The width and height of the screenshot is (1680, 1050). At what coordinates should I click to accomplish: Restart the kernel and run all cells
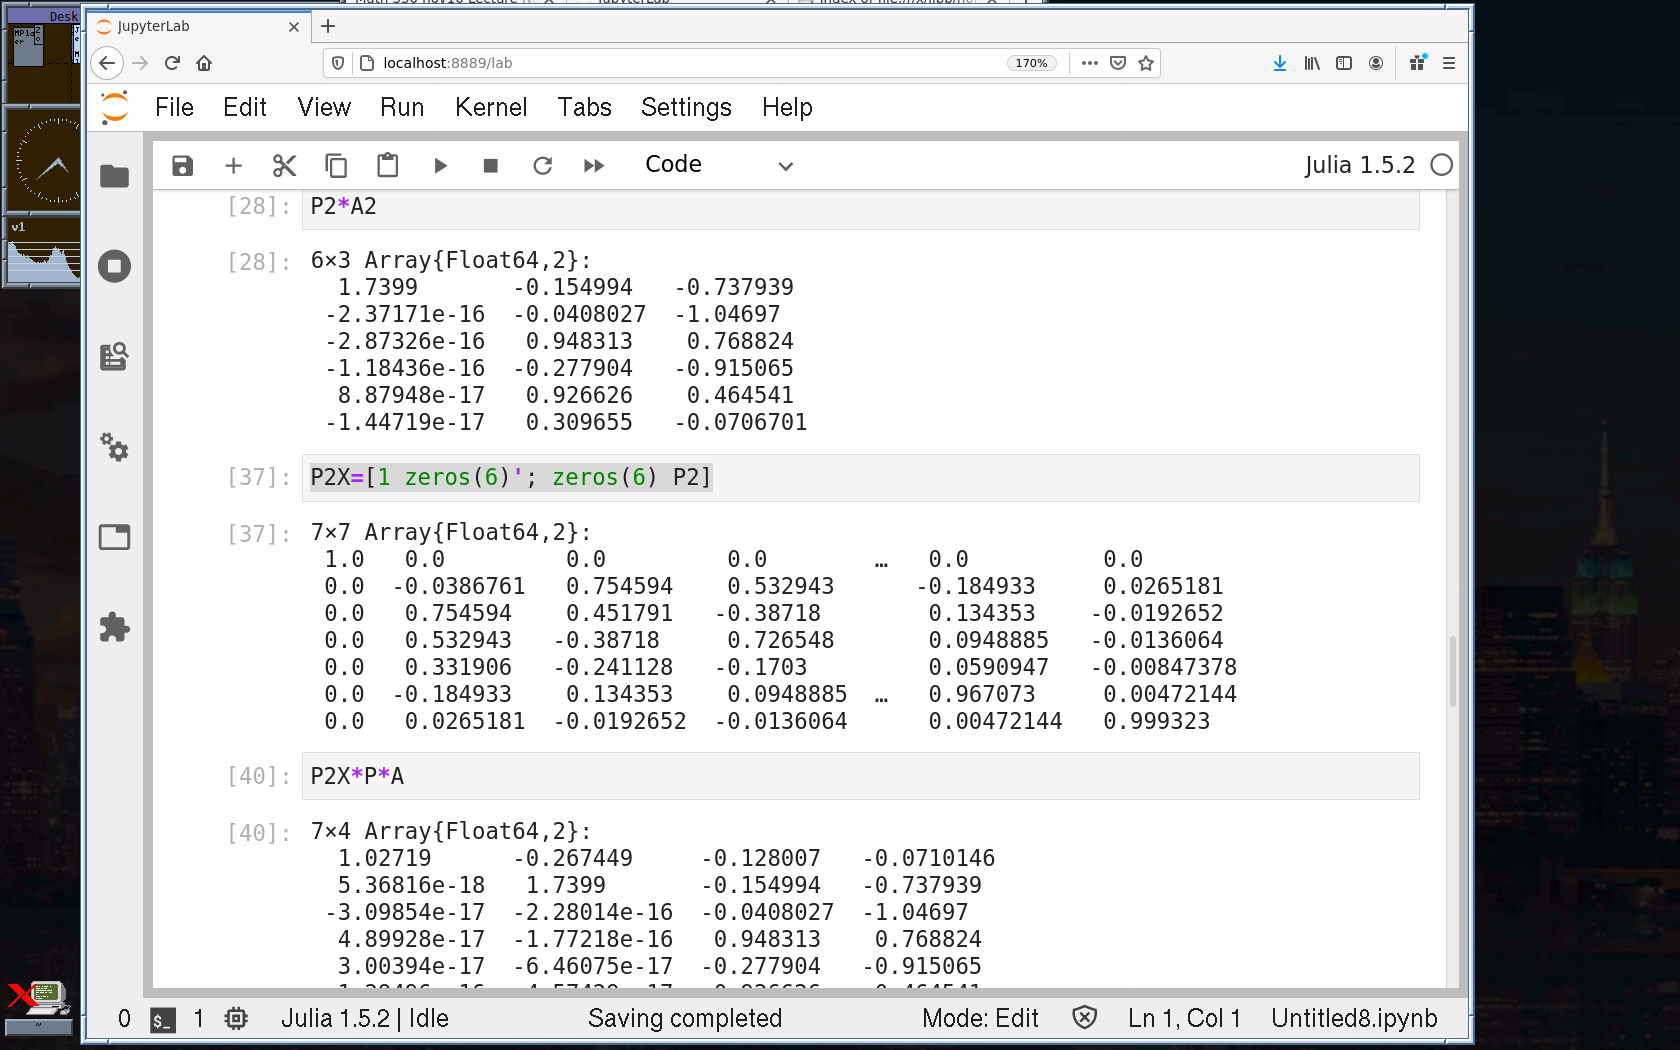click(x=594, y=166)
